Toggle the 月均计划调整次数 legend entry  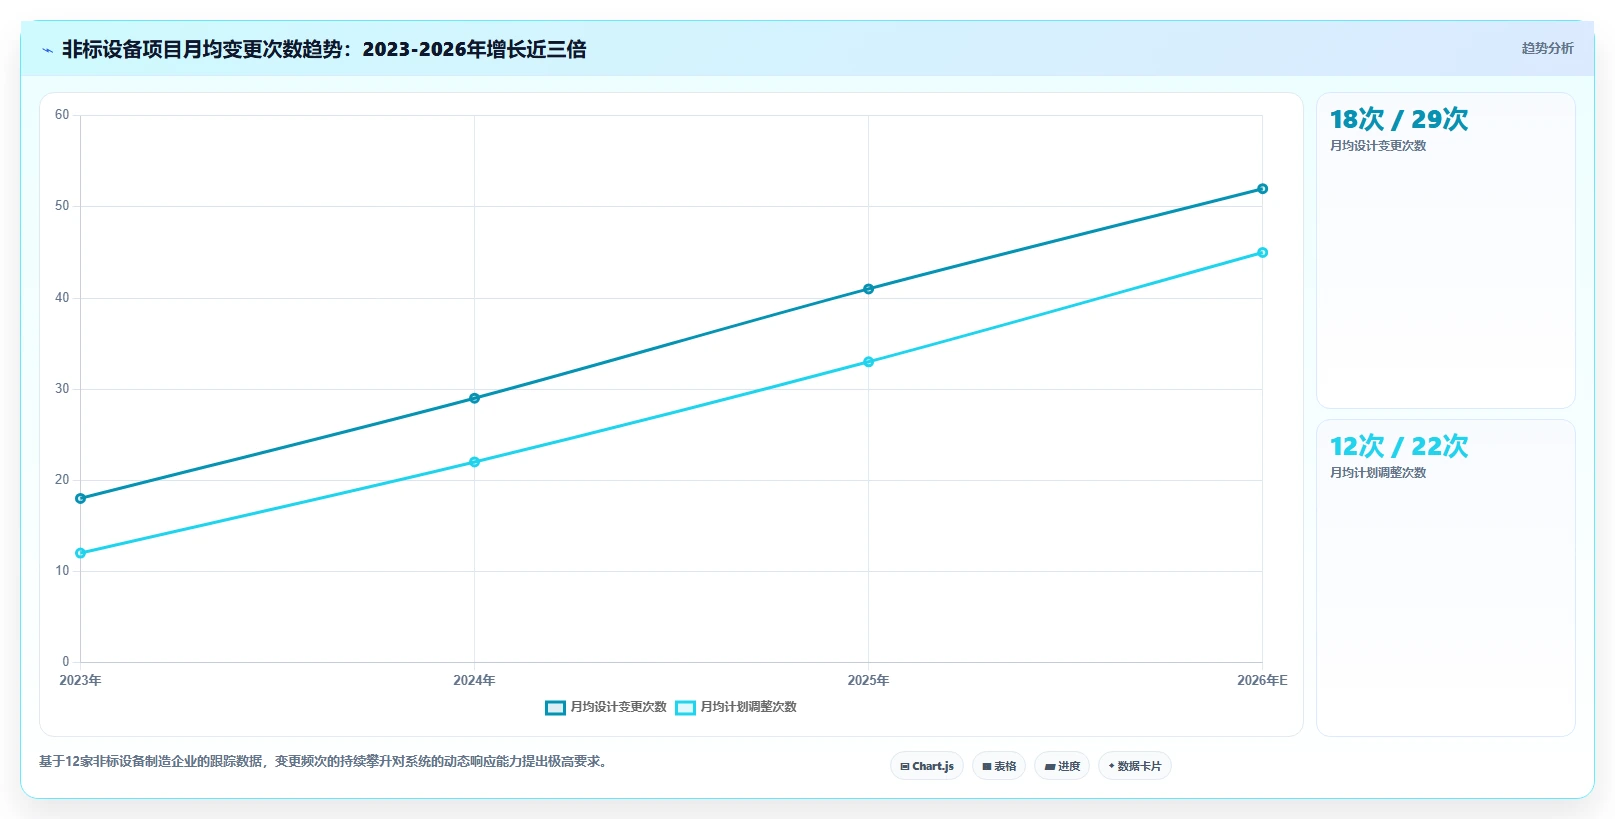(737, 707)
